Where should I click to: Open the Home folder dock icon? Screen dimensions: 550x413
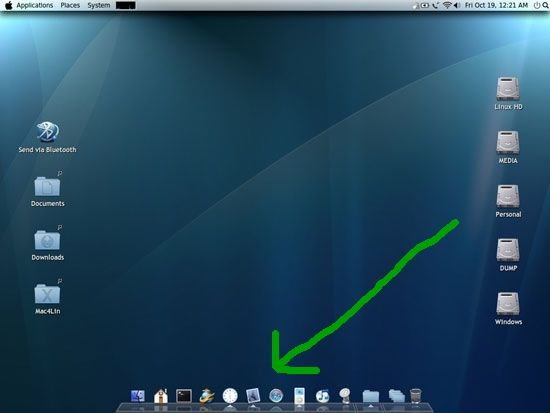(161, 396)
